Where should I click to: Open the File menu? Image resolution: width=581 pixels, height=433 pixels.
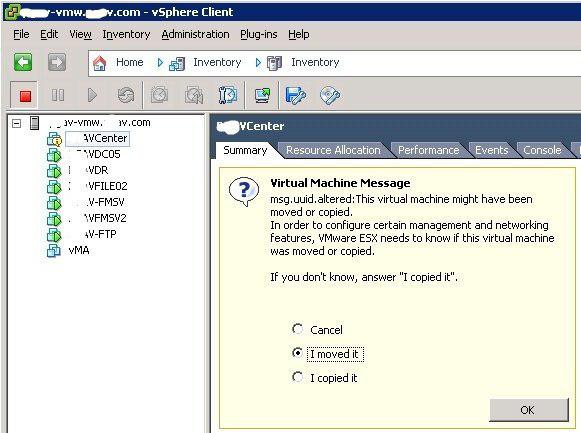(x=21, y=34)
